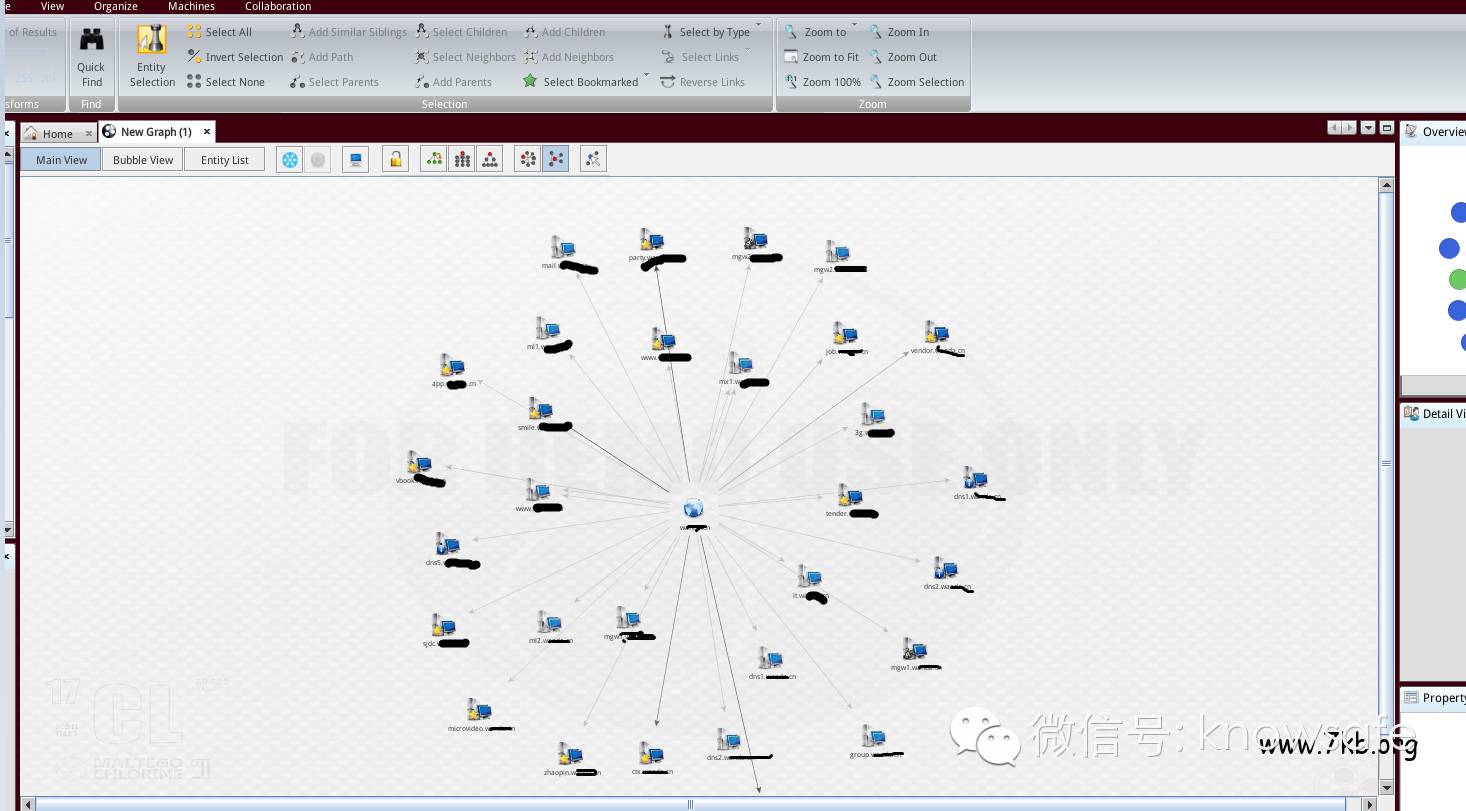
Task: Click Zoom In
Action: [899, 32]
